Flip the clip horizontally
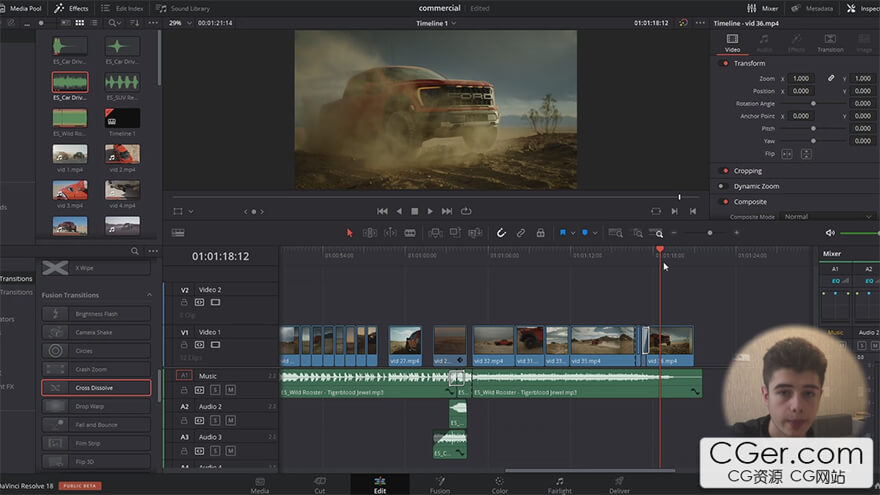 [787, 154]
